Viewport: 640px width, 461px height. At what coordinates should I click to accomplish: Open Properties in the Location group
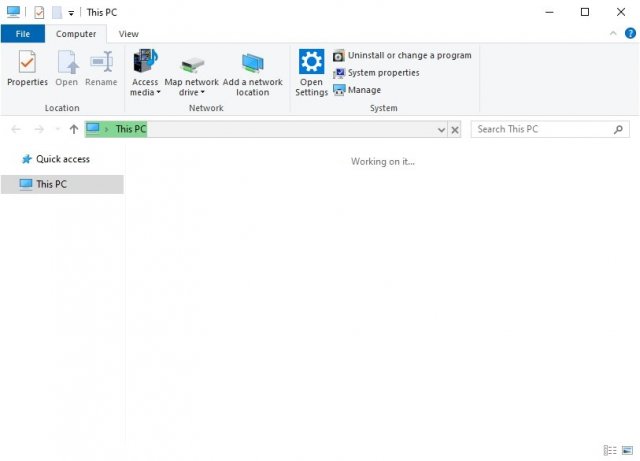(27, 68)
